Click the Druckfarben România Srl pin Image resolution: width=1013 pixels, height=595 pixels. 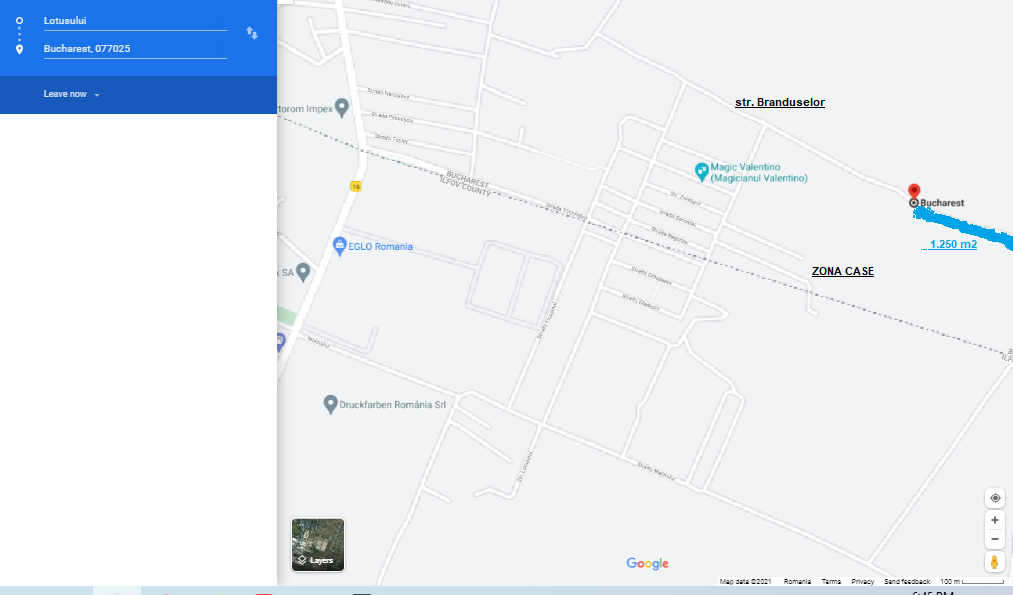click(330, 404)
